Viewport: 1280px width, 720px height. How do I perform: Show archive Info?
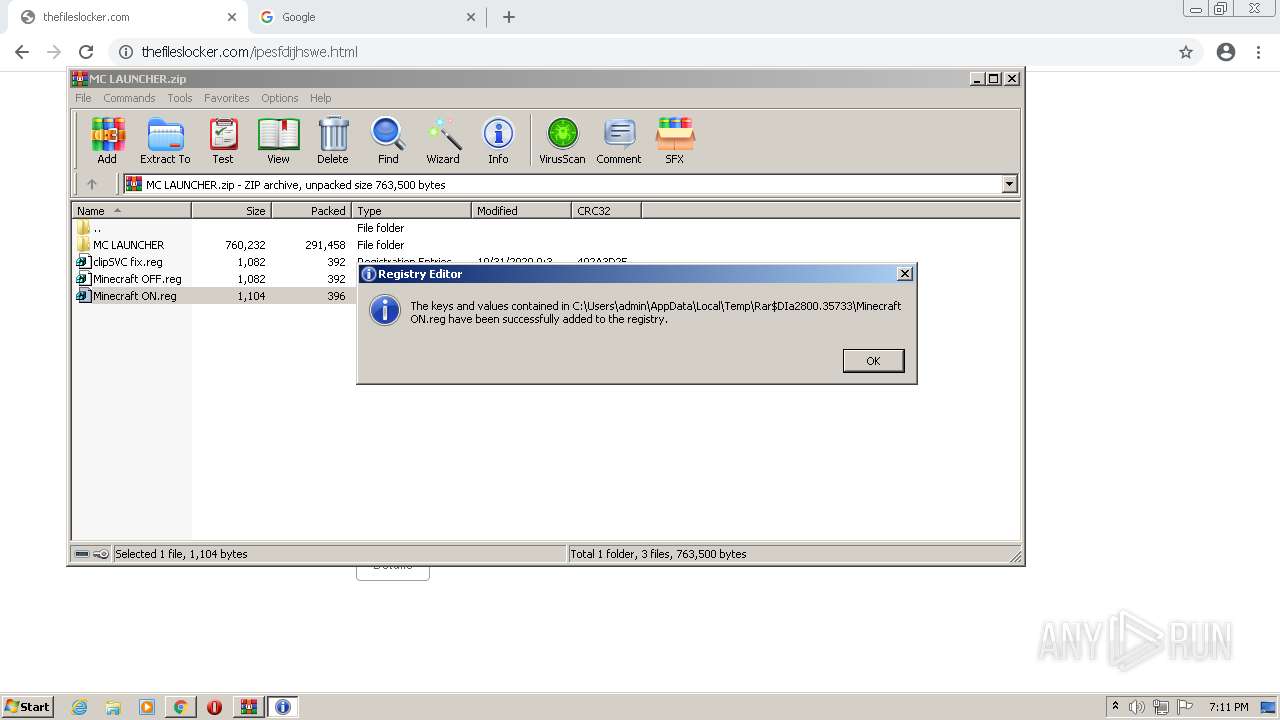tap(498, 140)
